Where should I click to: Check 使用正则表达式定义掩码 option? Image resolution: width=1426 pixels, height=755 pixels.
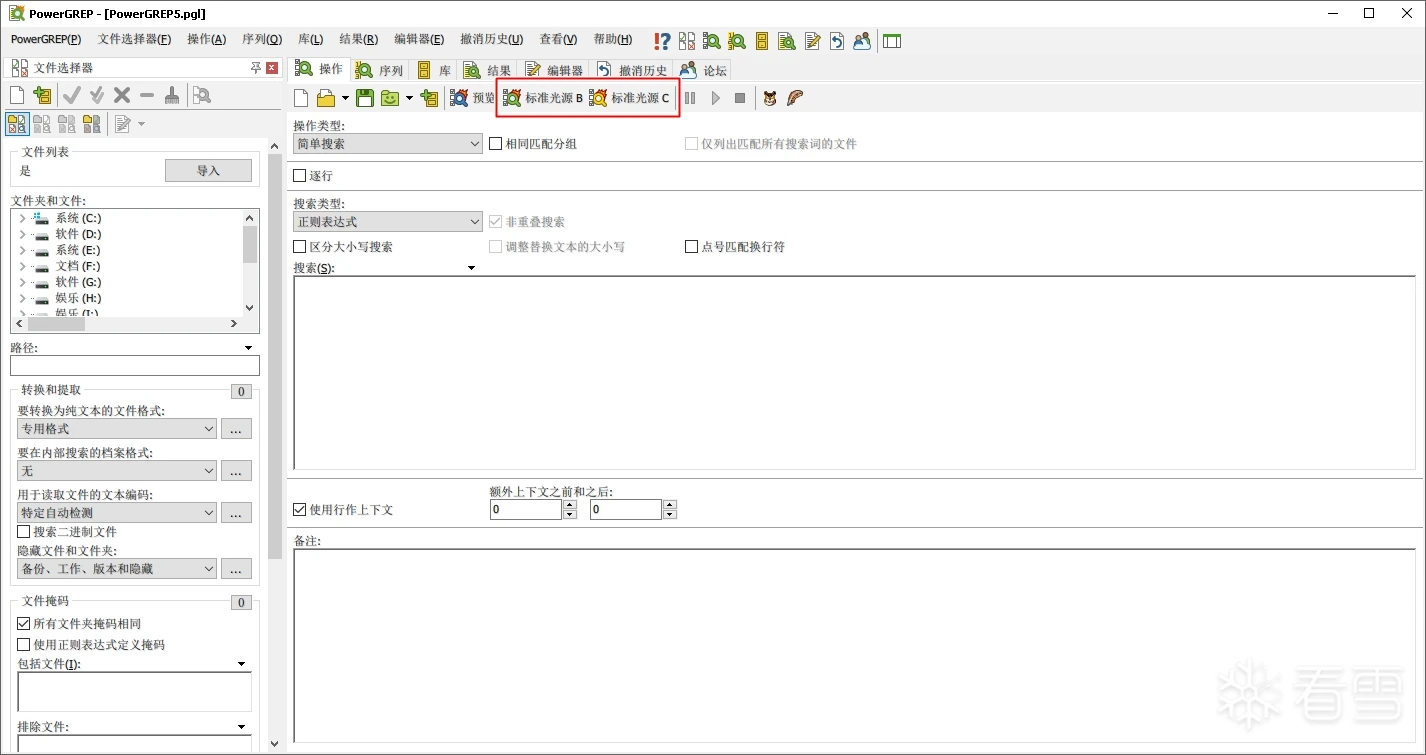click(x=24, y=645)
